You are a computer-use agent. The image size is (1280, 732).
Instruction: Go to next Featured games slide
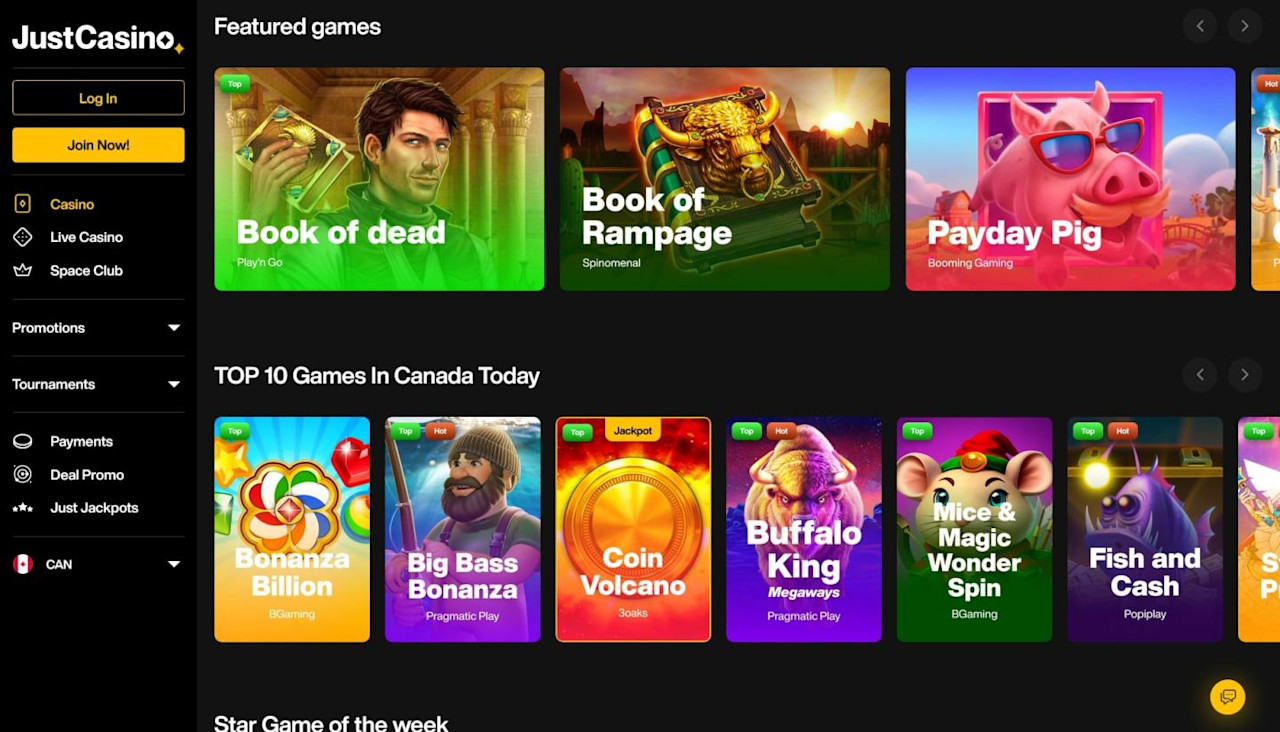(1245, 26)
